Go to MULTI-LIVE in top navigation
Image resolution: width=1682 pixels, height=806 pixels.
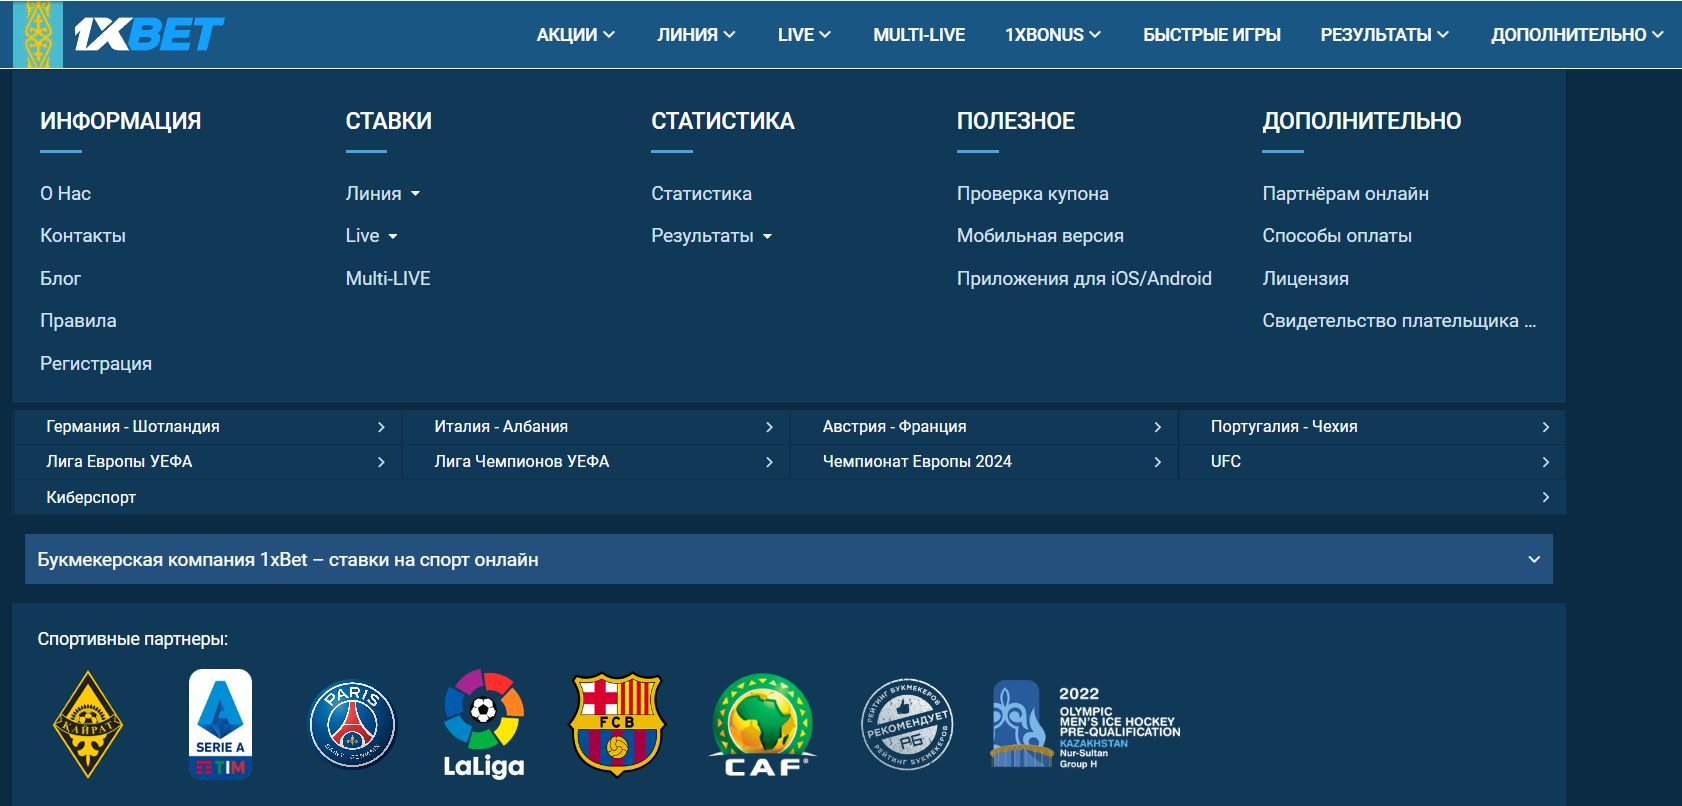[x=919, y=35]
